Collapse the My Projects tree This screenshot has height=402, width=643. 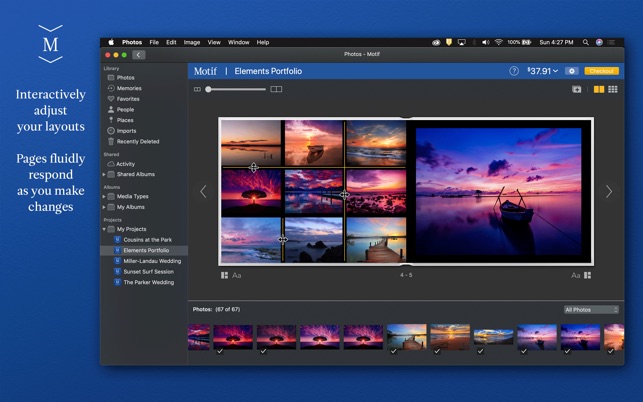coord(105,229)
